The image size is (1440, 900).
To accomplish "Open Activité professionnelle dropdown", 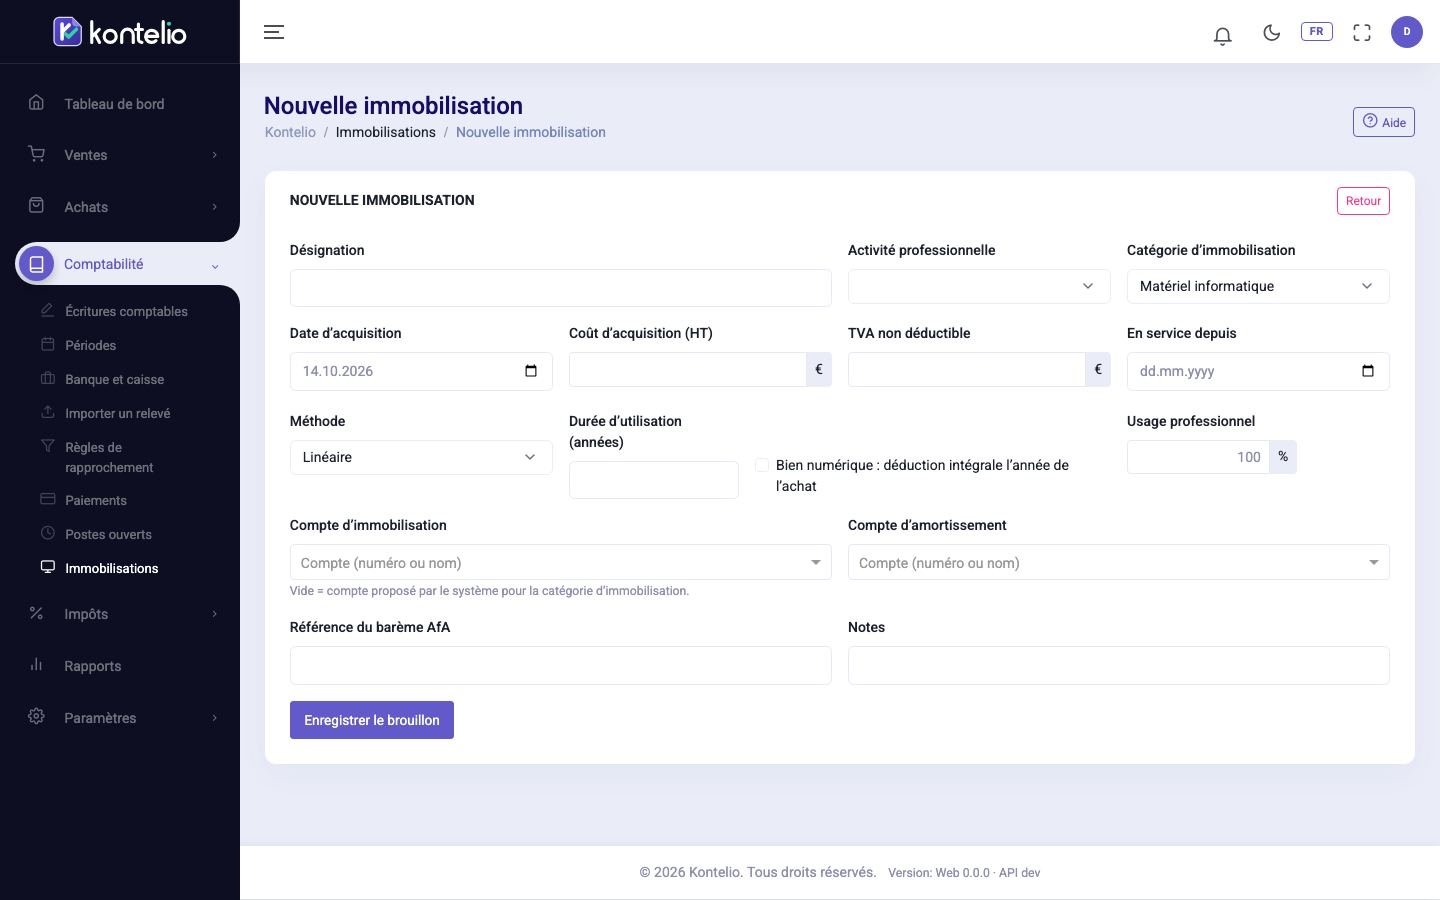I will pyautogui.click(x=979, y=286).
